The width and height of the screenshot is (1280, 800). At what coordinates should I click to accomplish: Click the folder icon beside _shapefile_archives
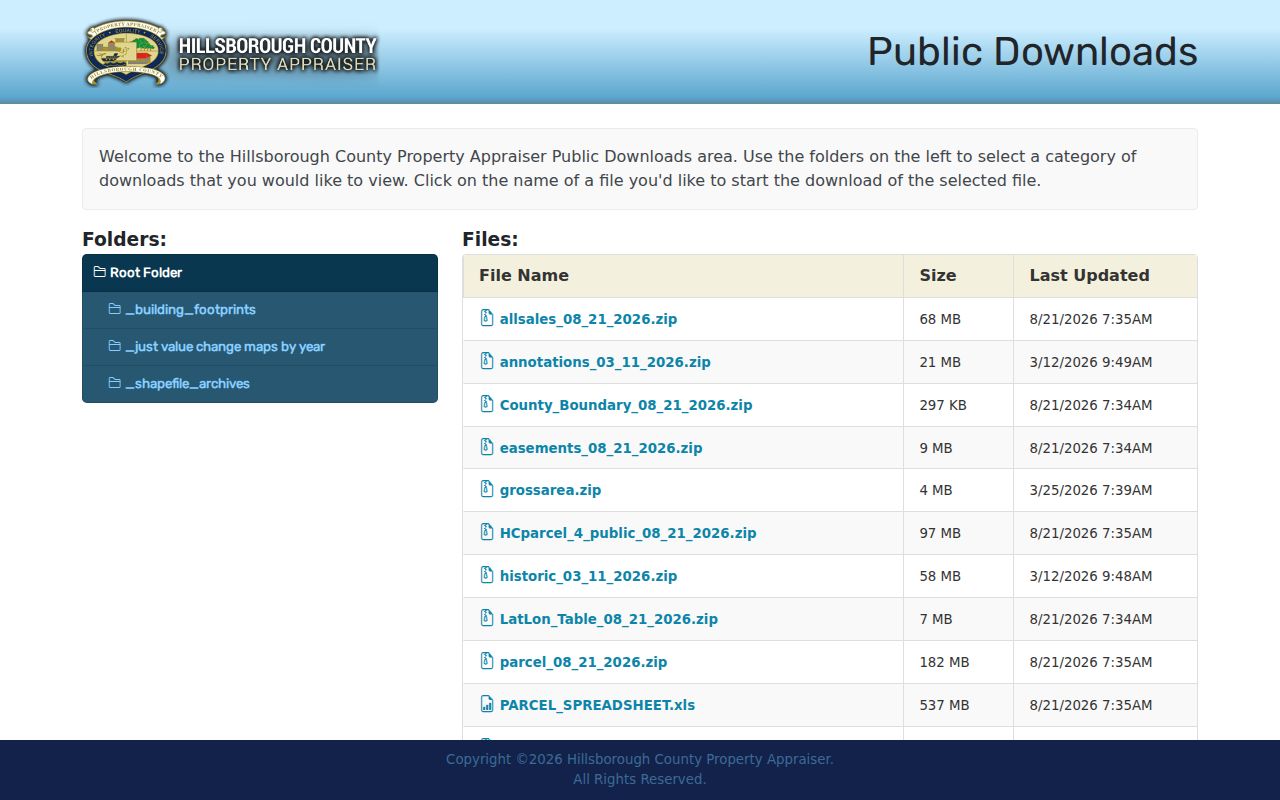pos(114,383)
